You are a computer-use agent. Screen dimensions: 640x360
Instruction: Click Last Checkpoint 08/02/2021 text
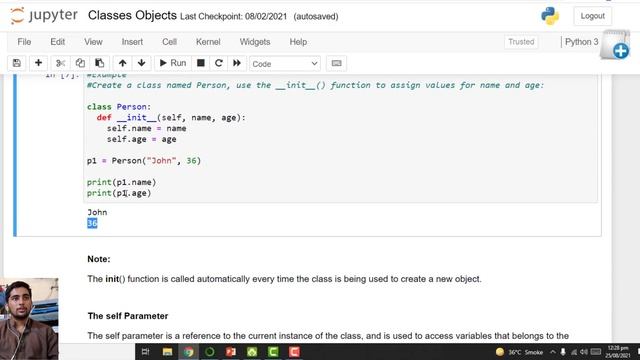[x=233, y=16]
